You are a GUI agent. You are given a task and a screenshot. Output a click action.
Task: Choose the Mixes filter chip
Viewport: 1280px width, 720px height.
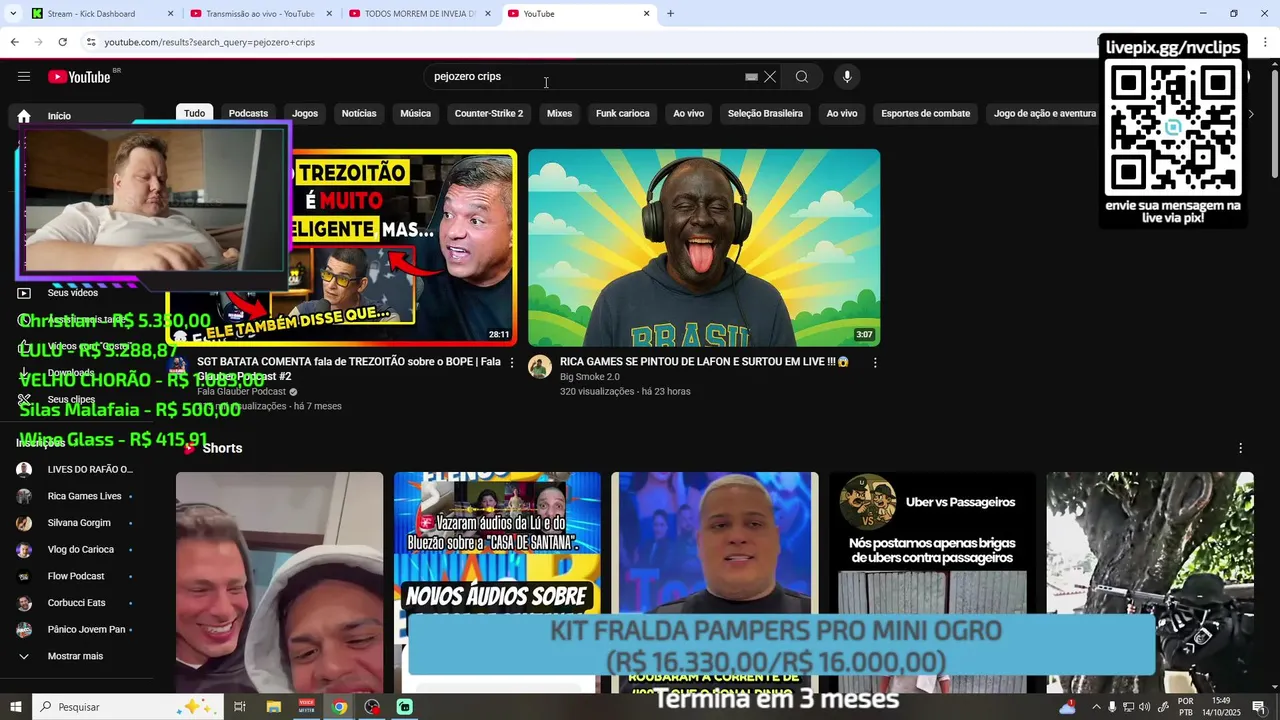coord(559,113)
